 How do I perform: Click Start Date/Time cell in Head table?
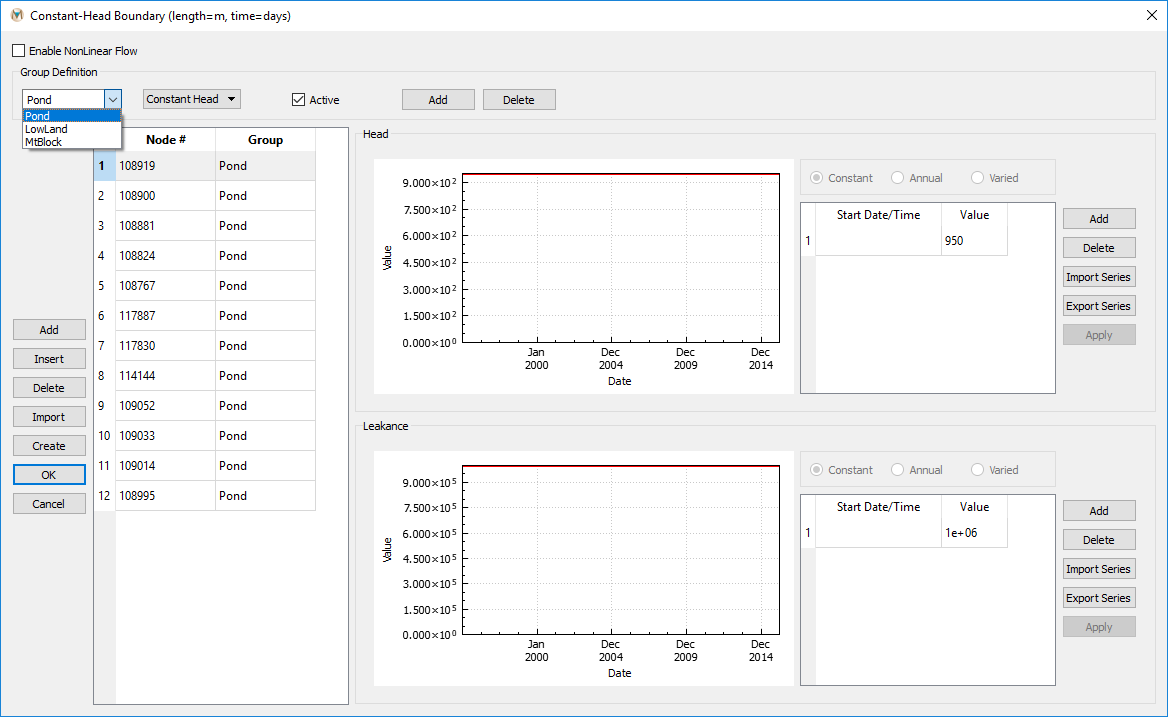click(879, 240)
